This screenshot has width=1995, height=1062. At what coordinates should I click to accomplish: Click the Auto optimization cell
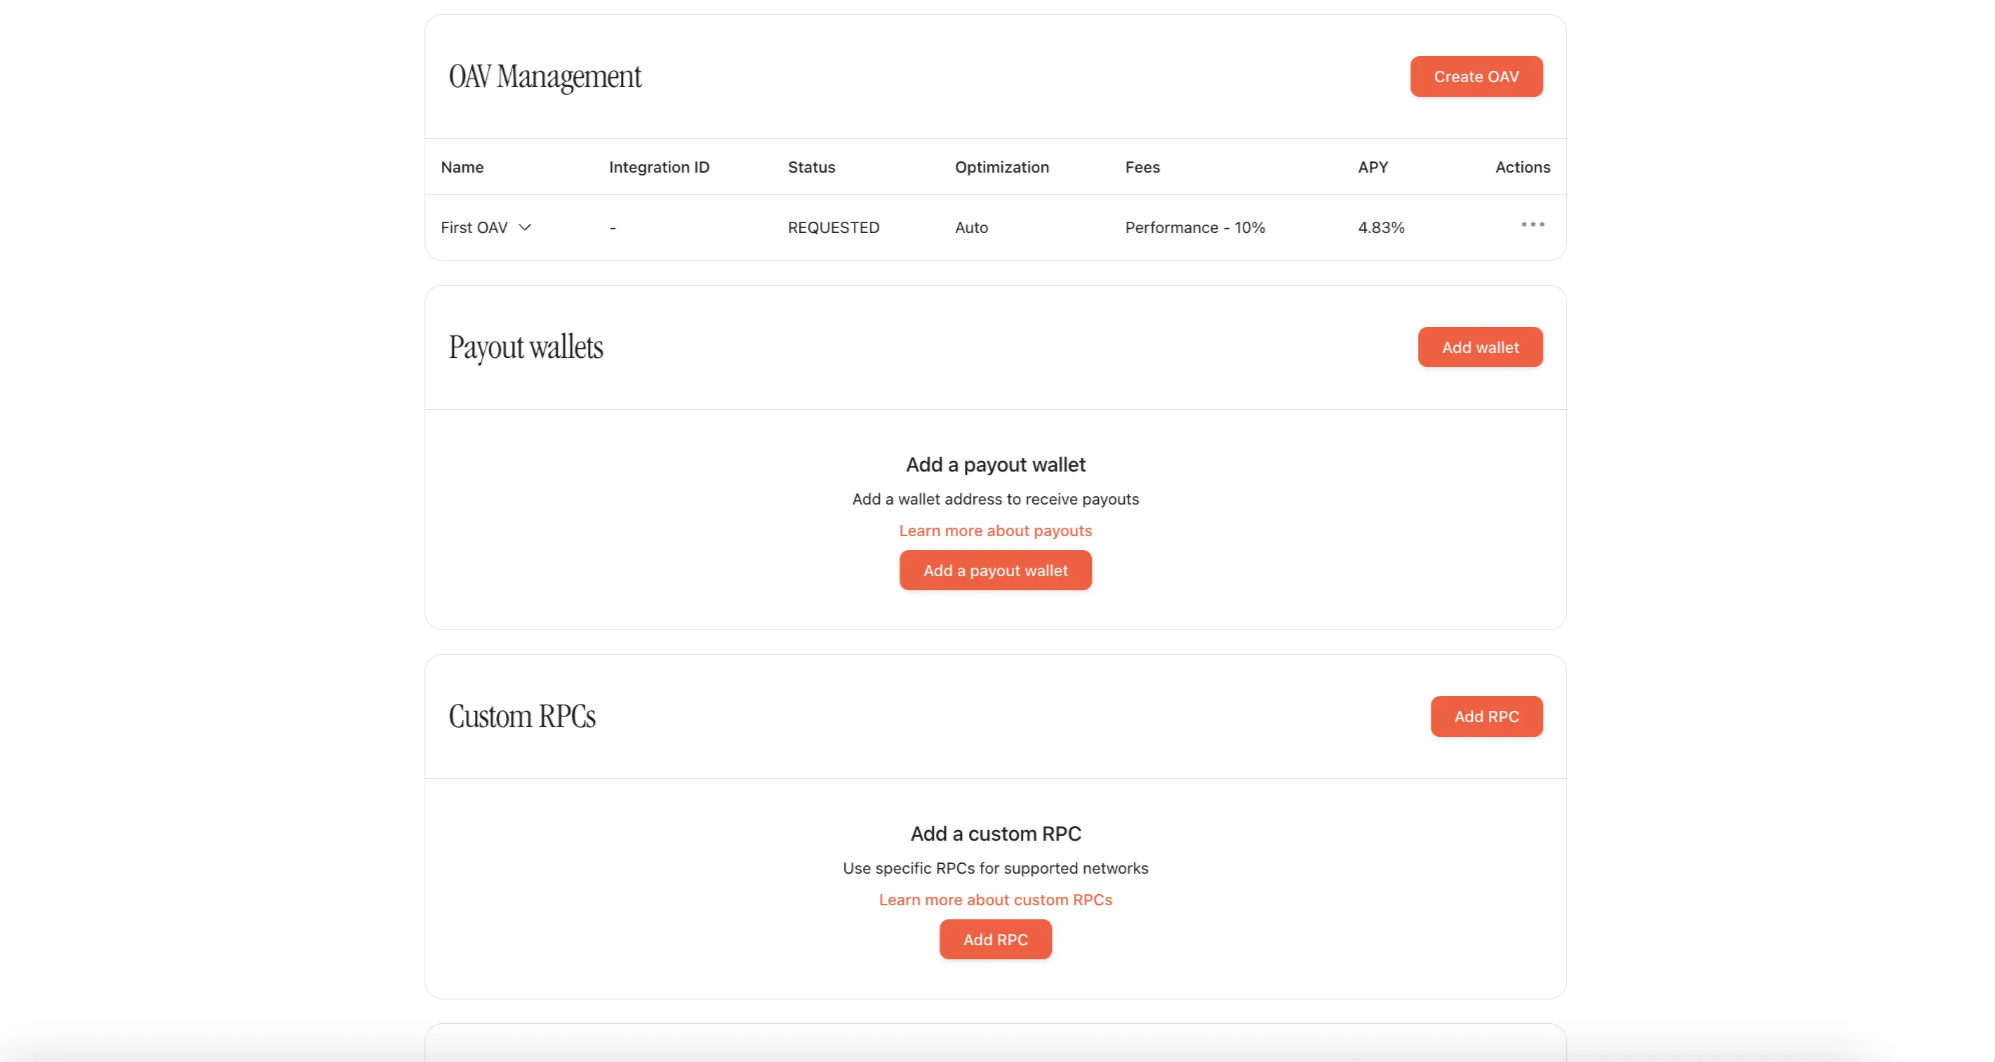pyautogui.click(x=971, y=228)
